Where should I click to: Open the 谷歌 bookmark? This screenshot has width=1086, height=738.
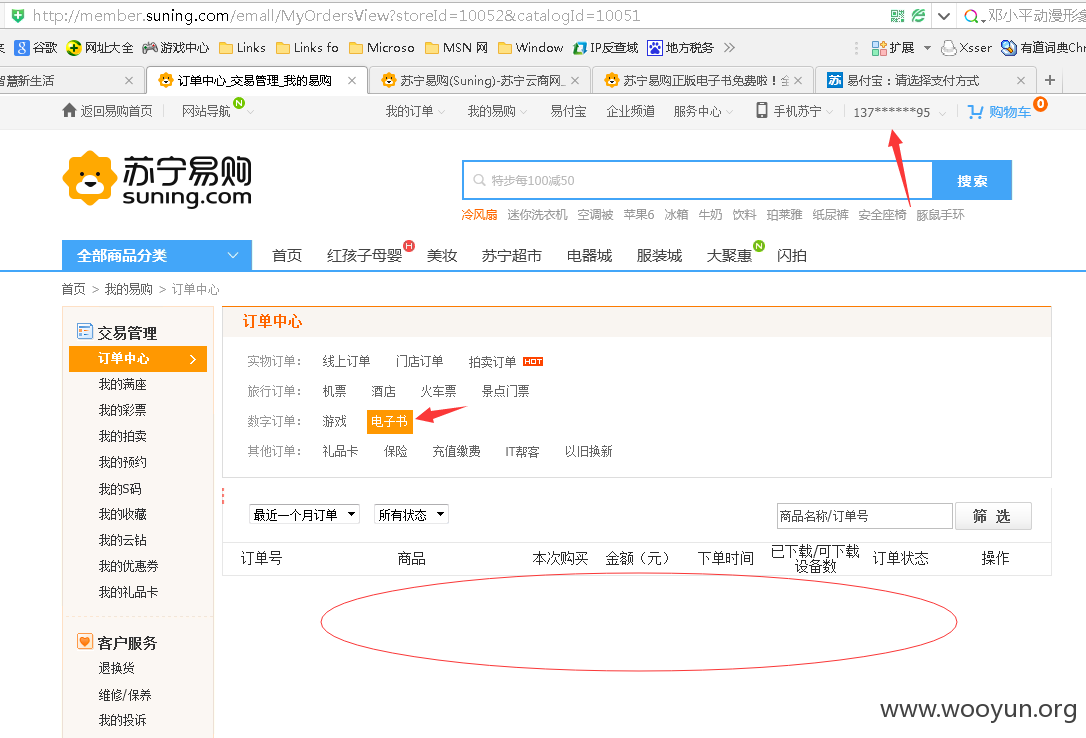[36, 48]
